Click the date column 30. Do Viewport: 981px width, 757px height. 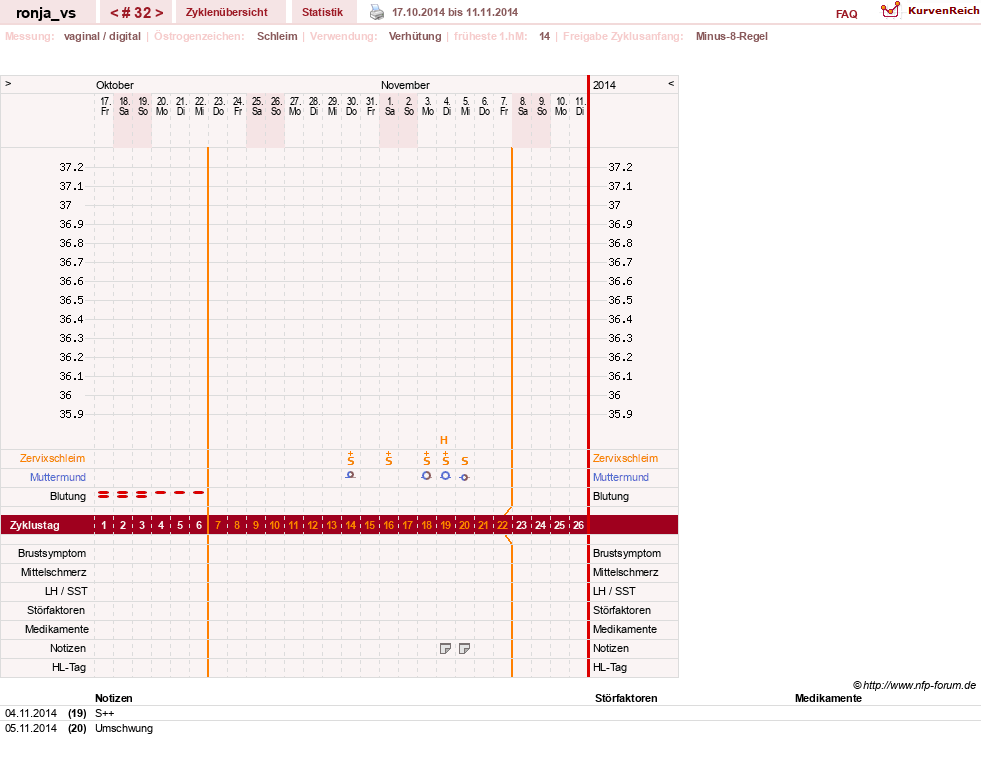(352, 106)
